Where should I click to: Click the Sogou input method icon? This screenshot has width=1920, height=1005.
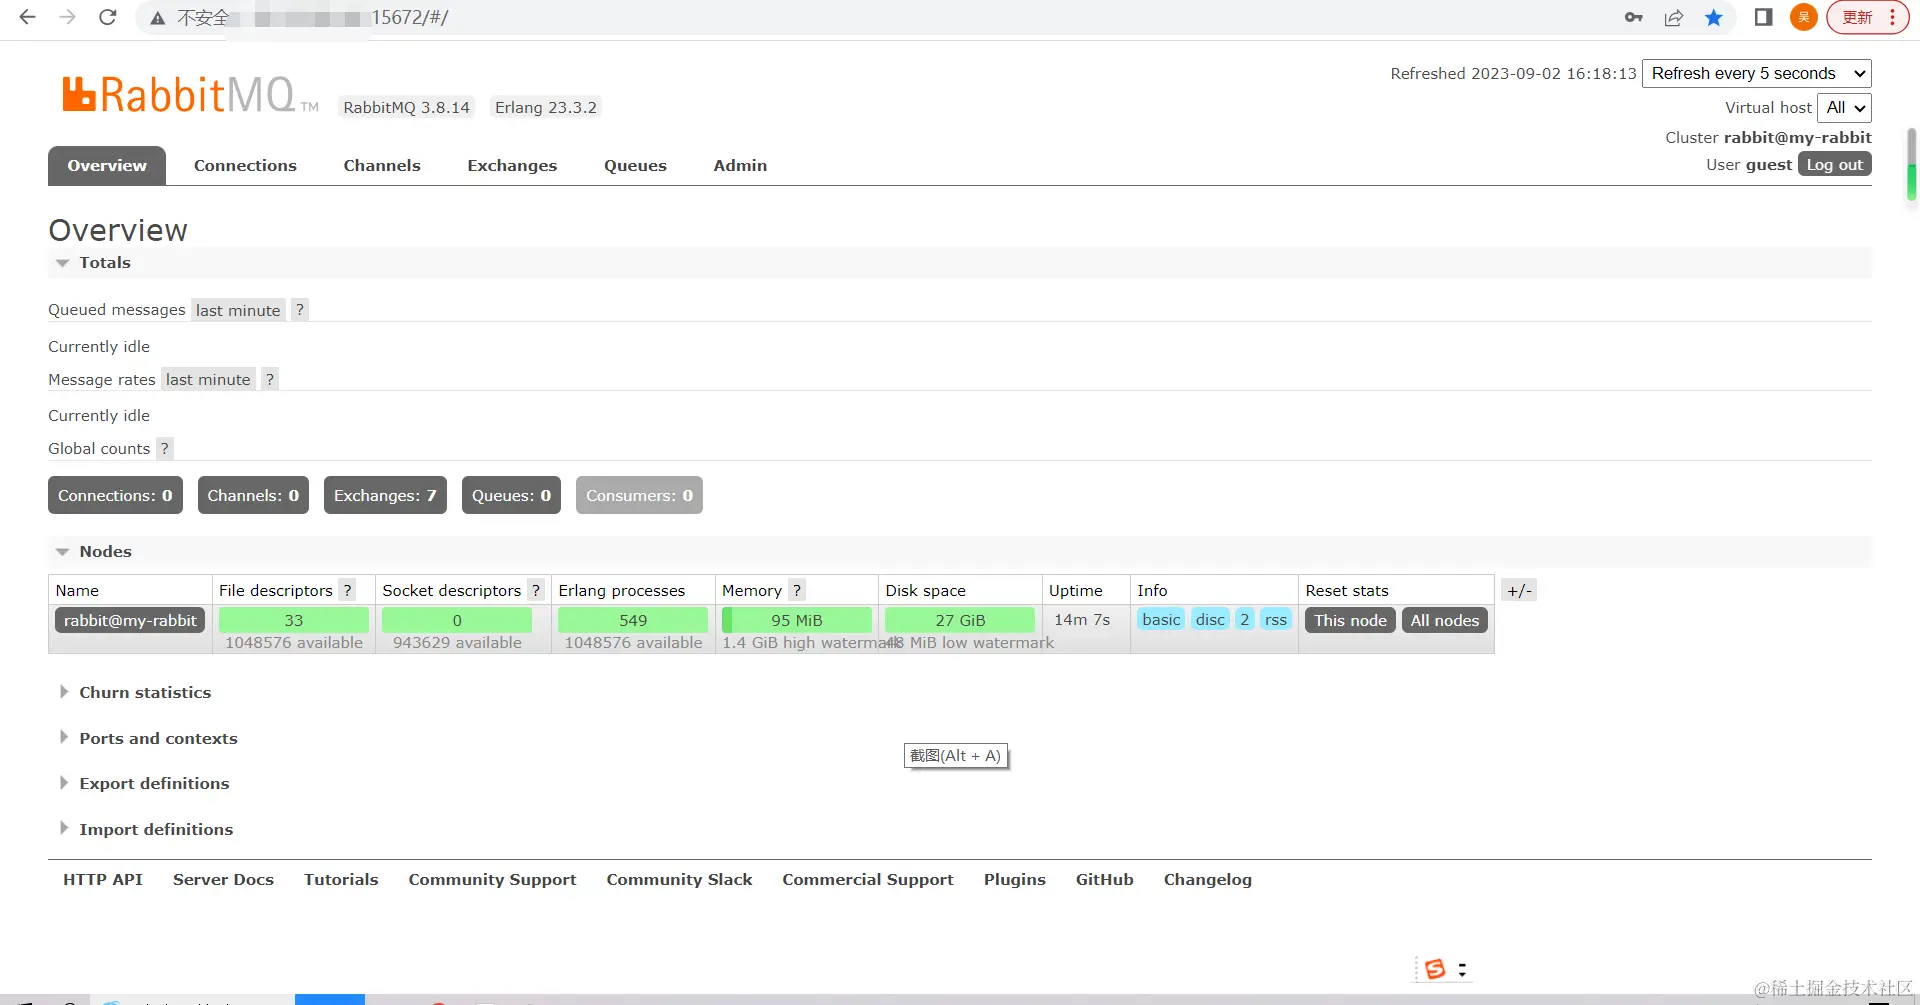(1435, 969)
